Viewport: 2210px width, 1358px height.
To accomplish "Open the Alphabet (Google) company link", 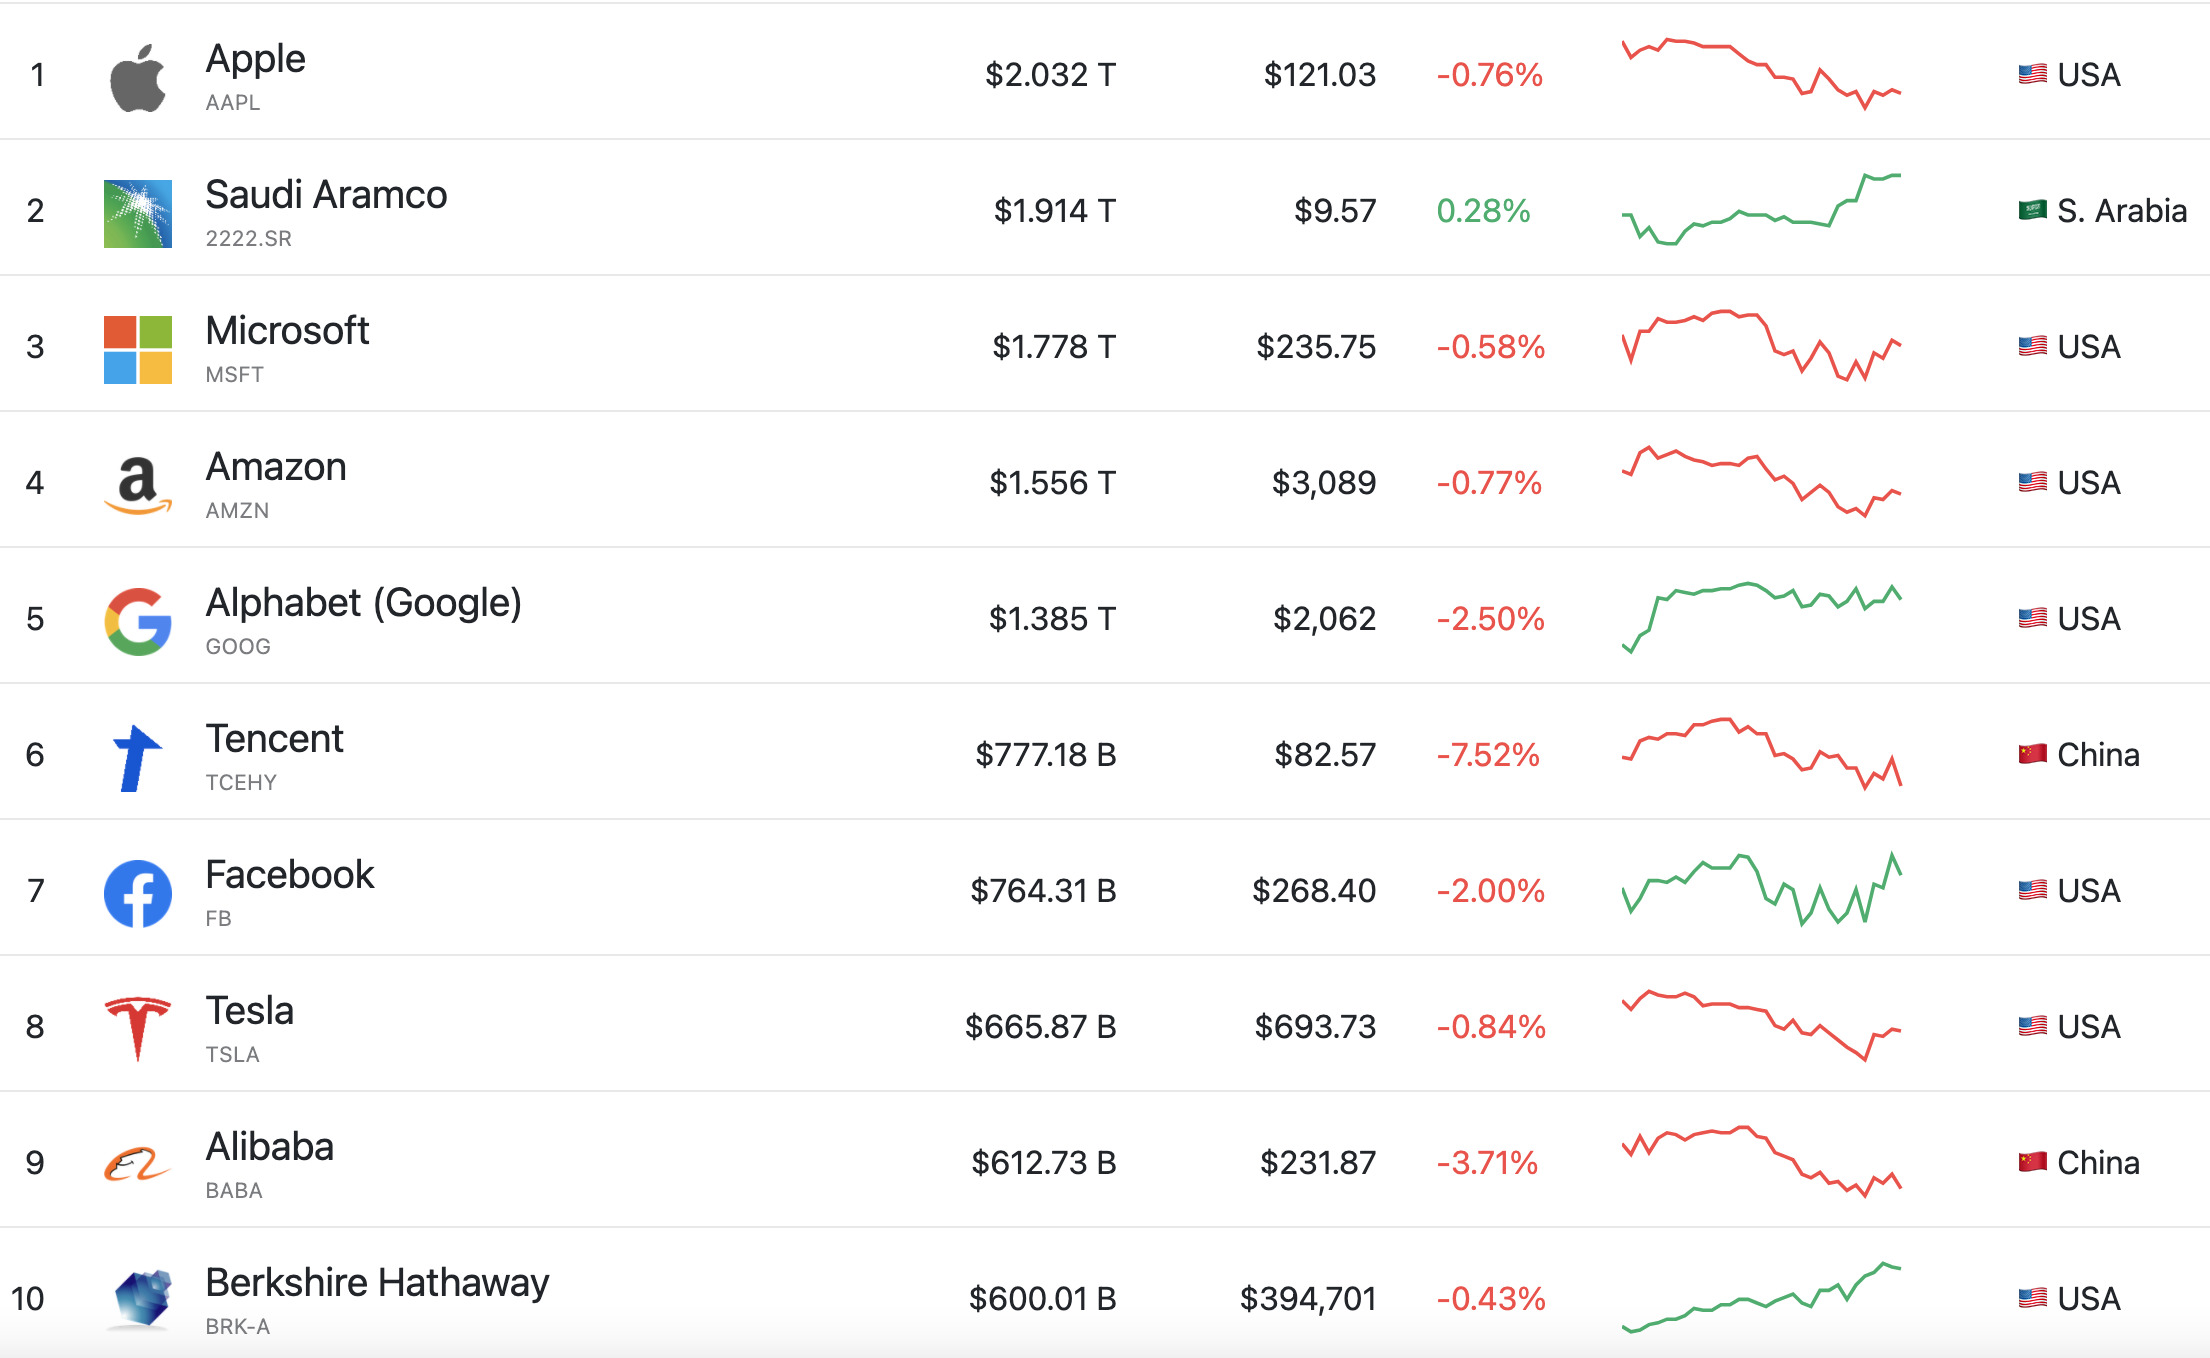I will tap(363, 603).
